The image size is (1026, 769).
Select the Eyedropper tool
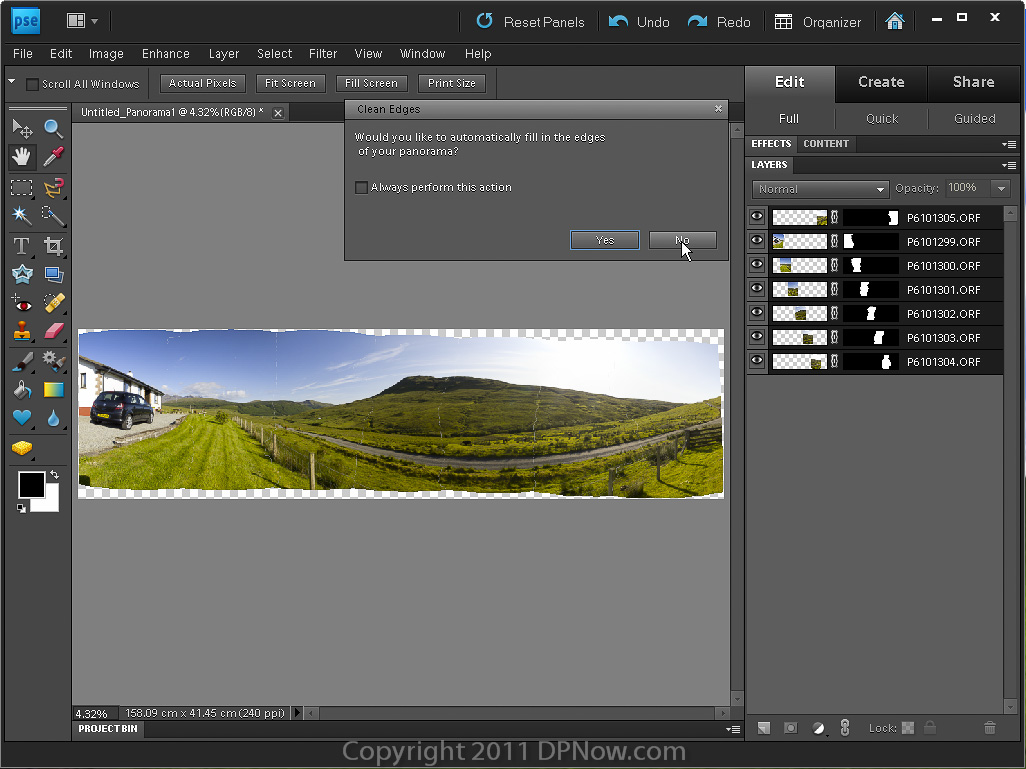pyautogui.click(x=54, y=157)
